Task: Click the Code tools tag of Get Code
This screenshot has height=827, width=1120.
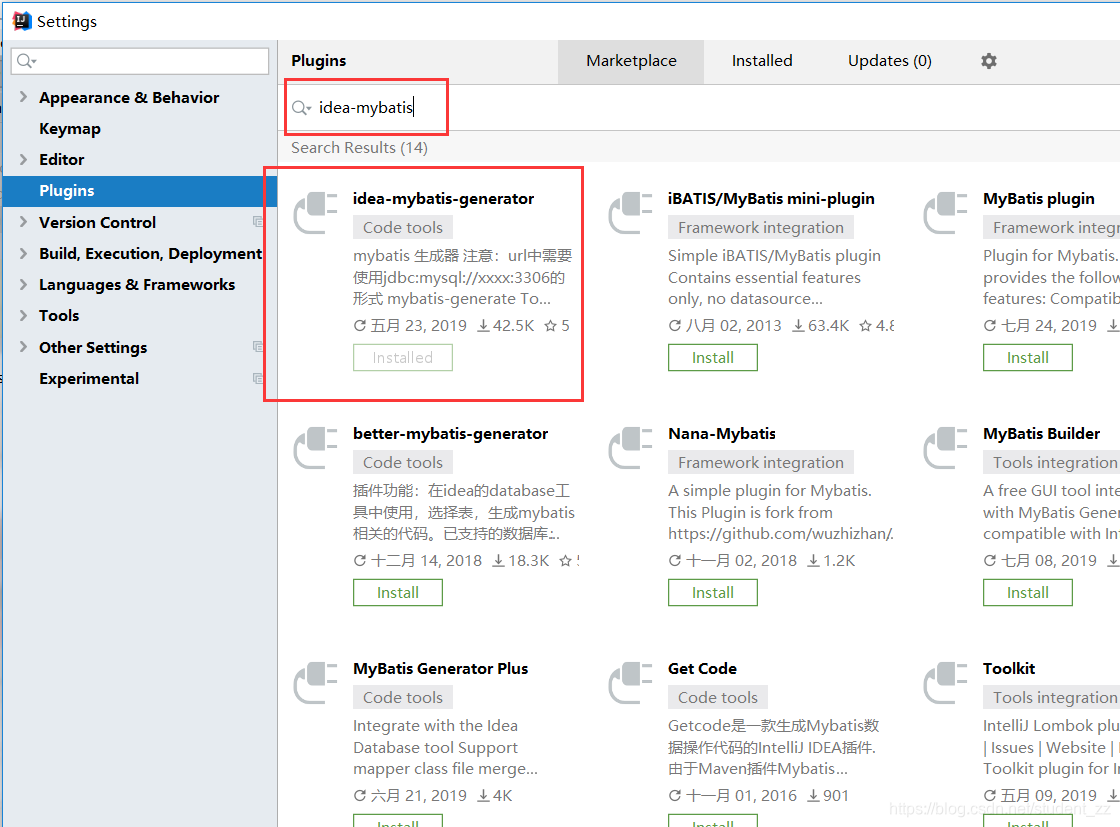Action: pos(718,698)
